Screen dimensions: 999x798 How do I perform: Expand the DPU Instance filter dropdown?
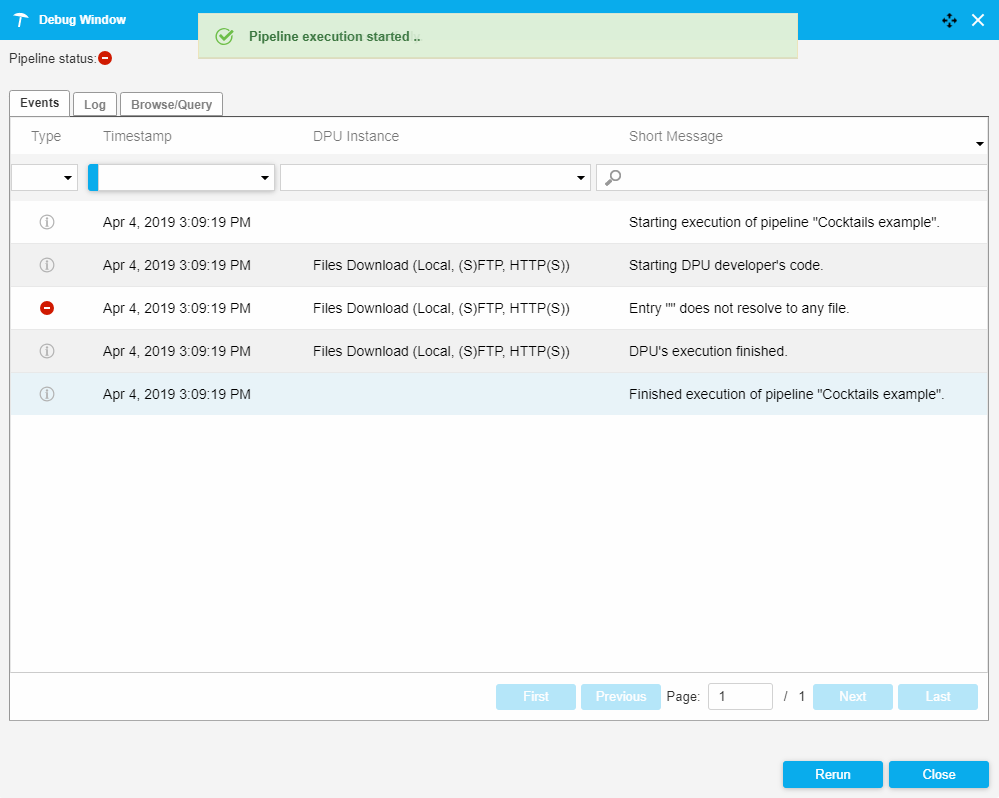point(581,178)
